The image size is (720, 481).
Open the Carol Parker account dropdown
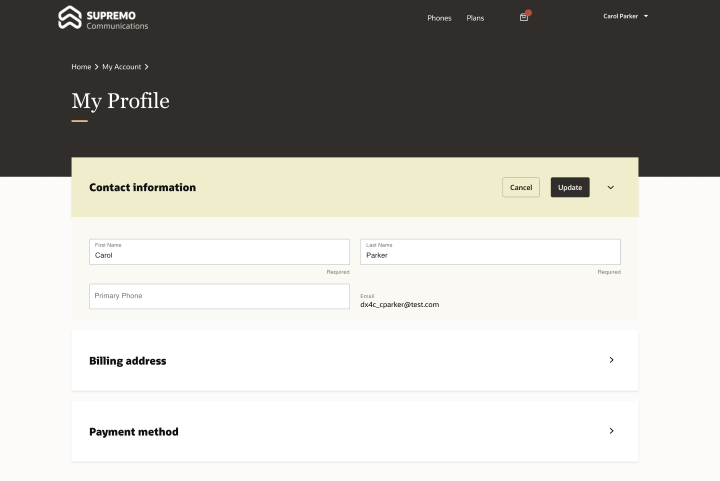(626, 16)
